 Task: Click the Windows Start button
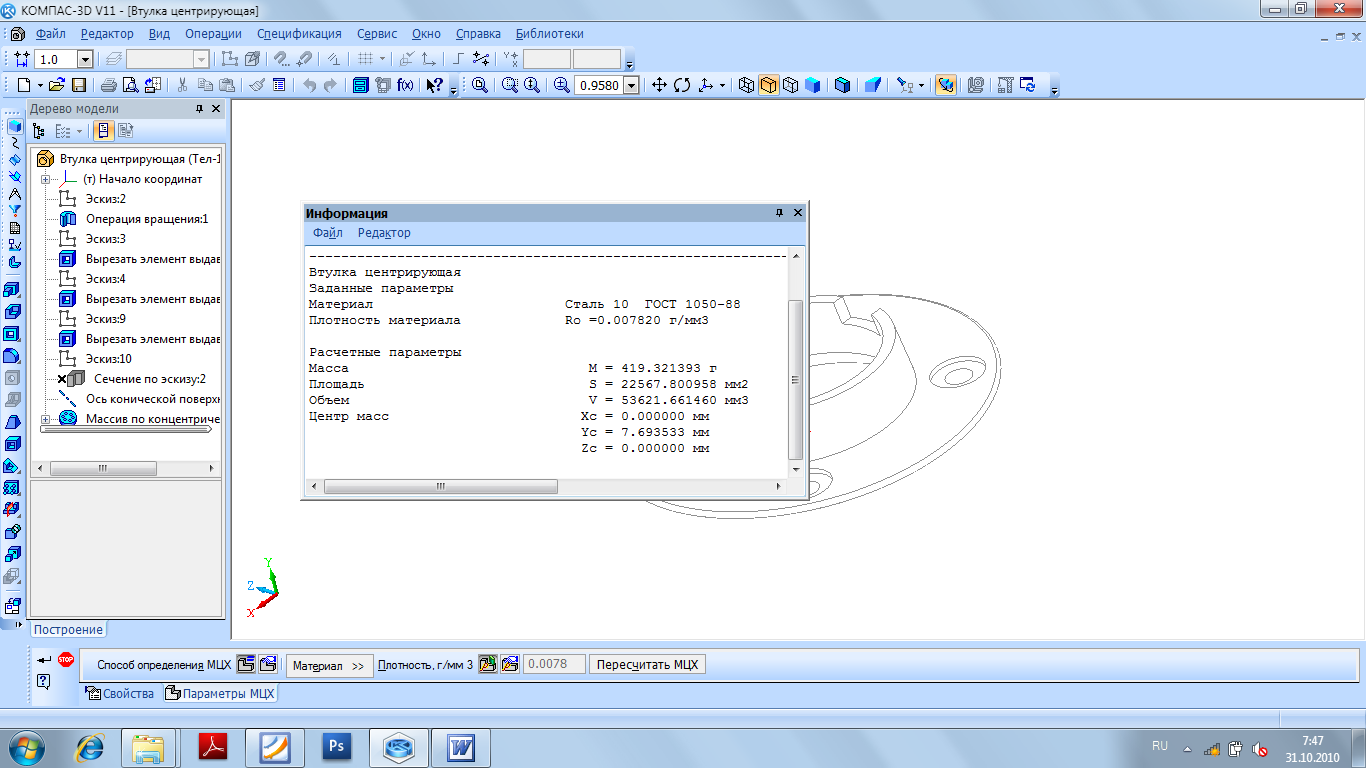pos(25,746)
